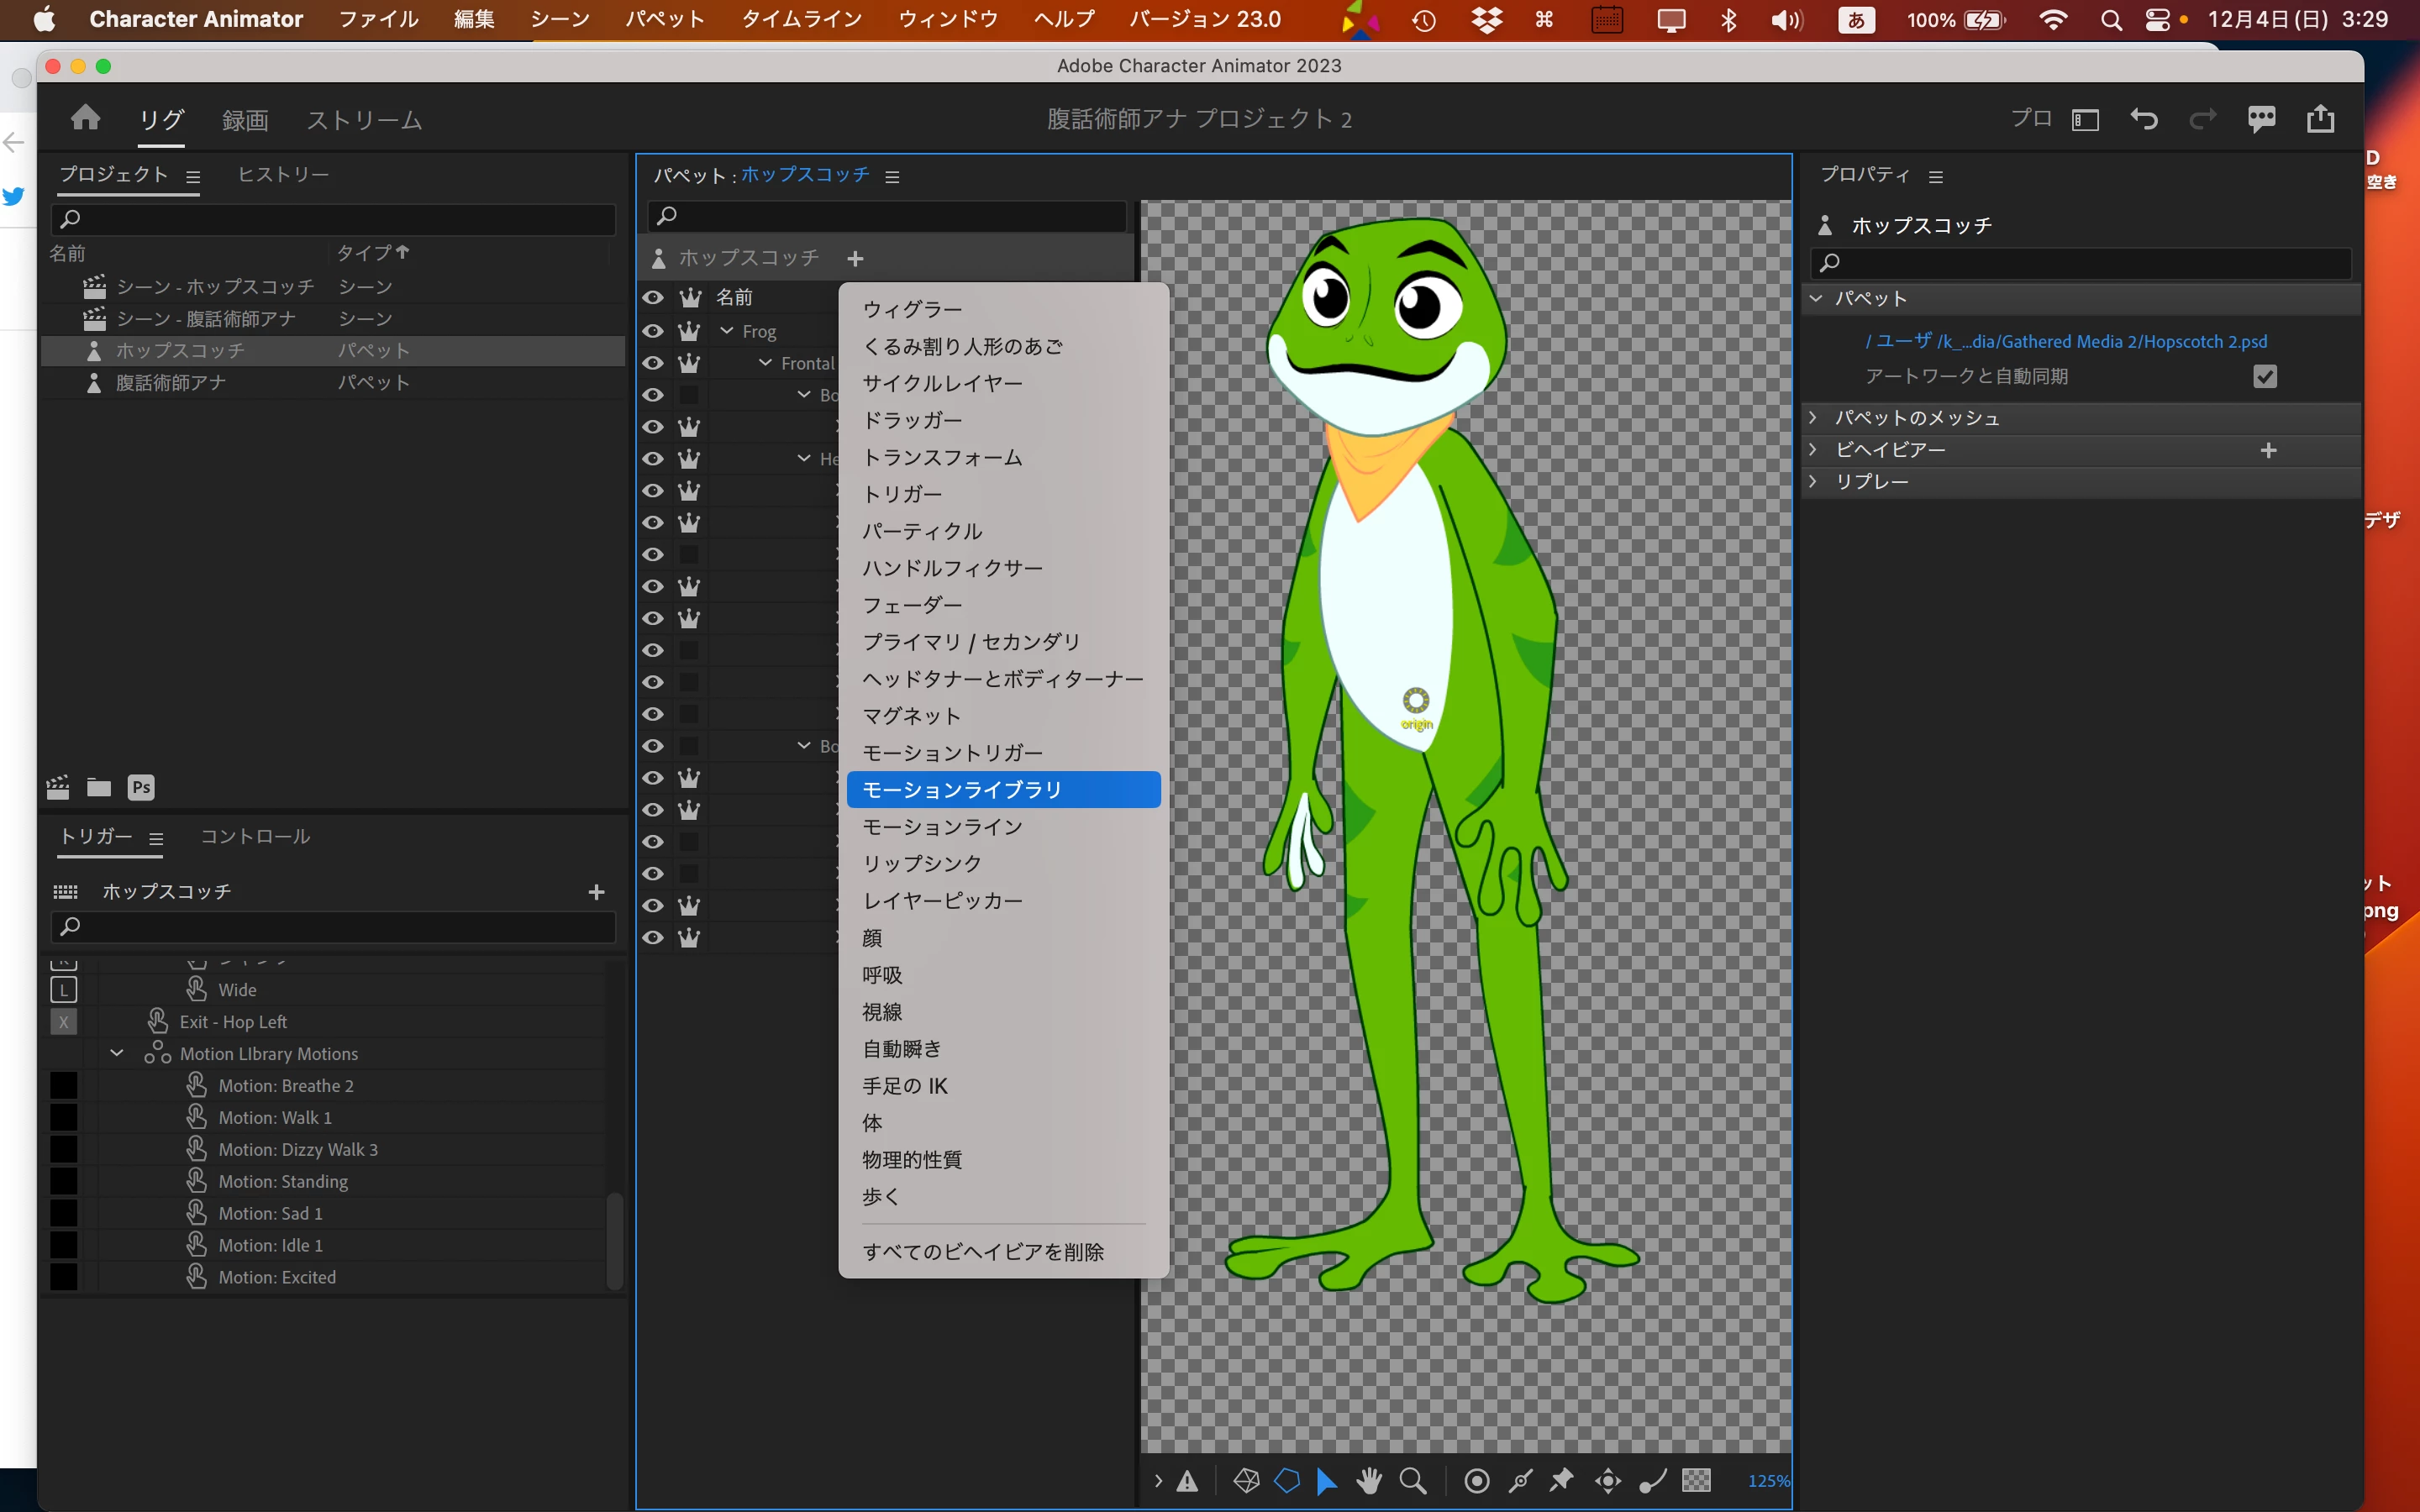Select the Pin tool

pos(1561,1480)
